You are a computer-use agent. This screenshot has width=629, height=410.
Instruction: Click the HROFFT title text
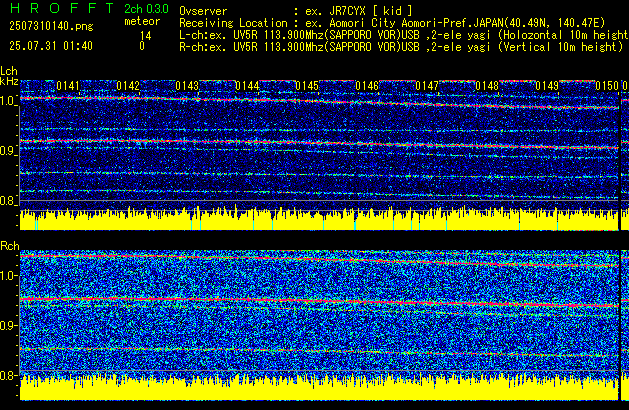pos(62,8)
